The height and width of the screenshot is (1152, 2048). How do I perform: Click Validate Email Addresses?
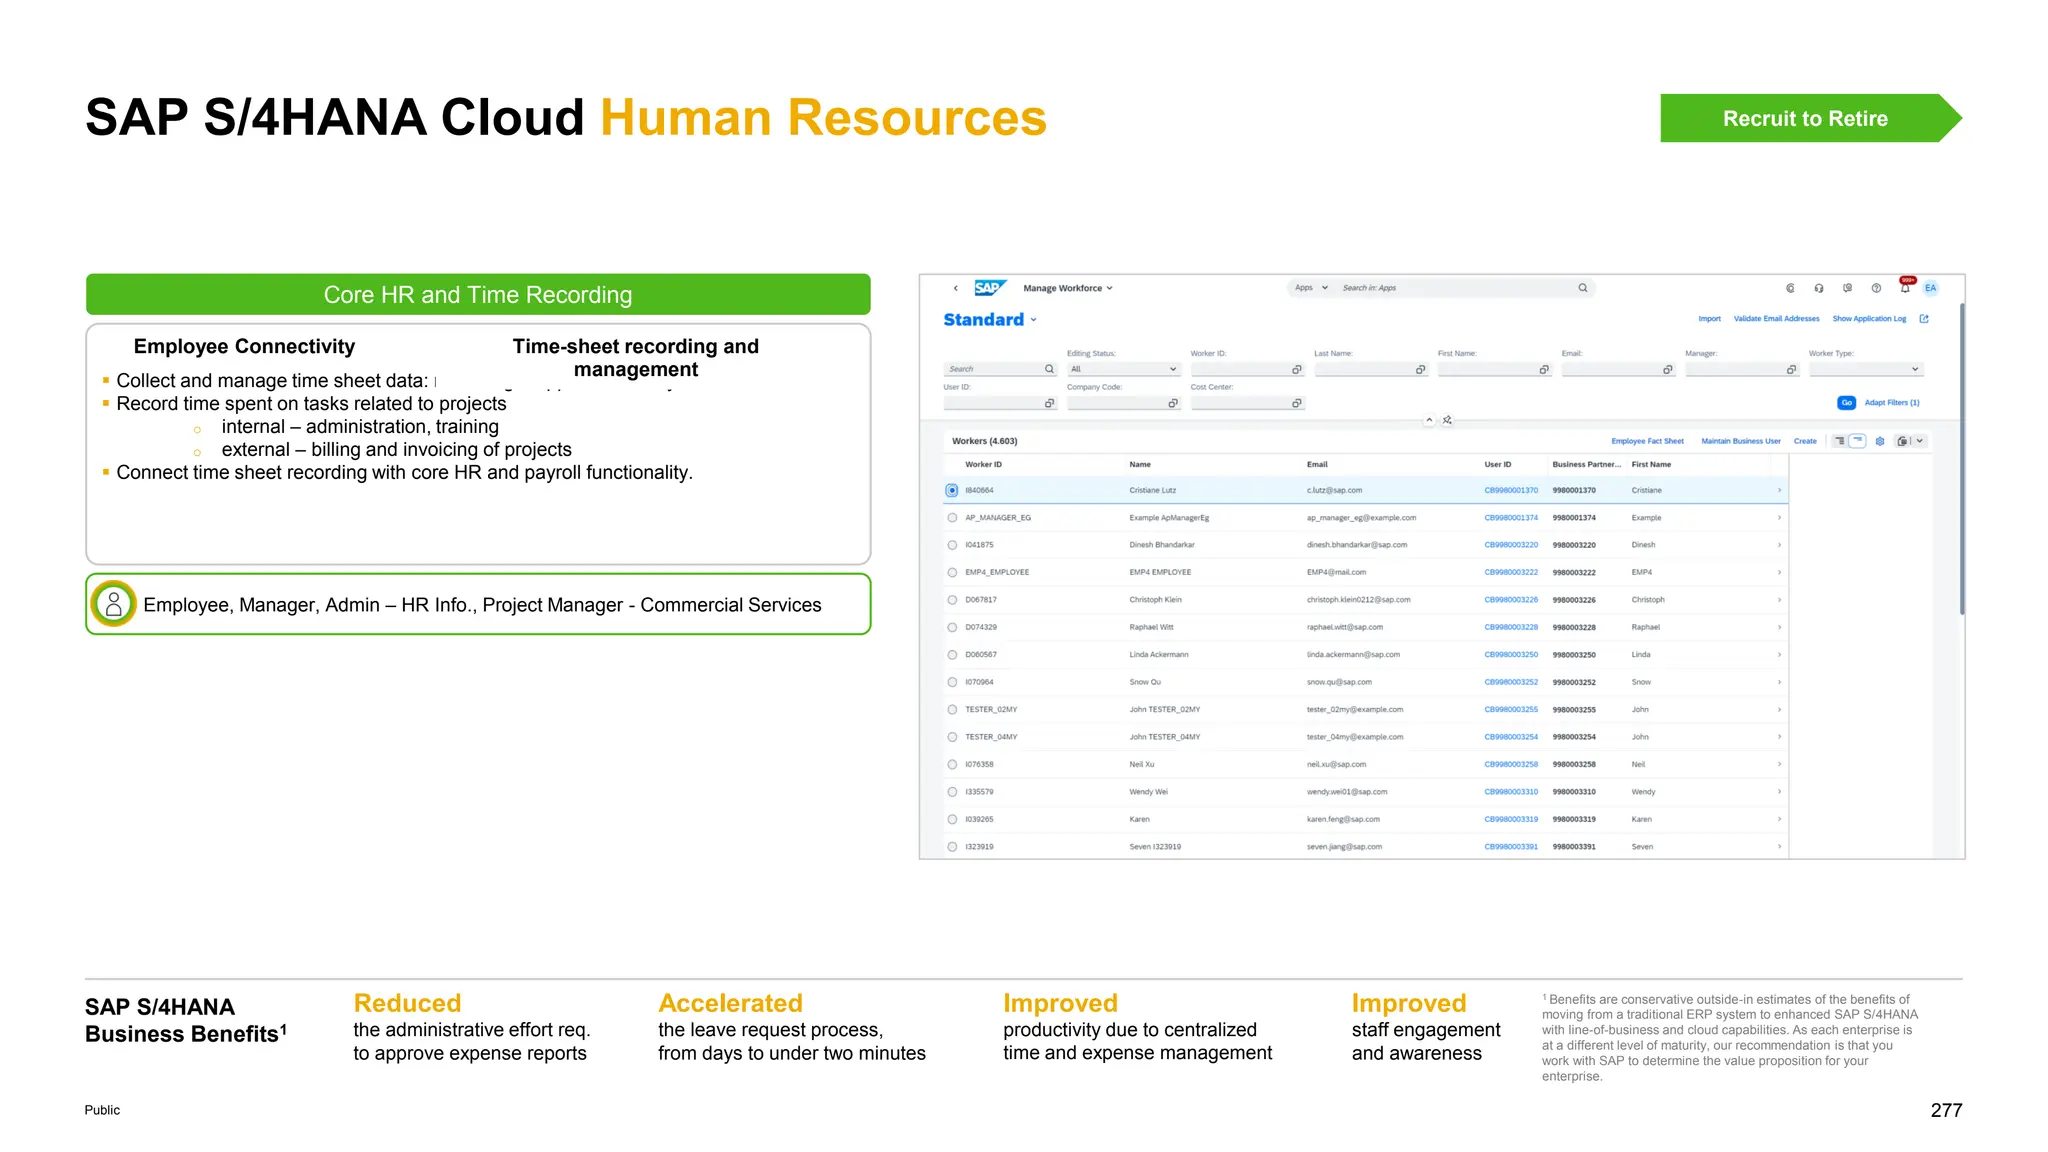tap(1776, 319)
